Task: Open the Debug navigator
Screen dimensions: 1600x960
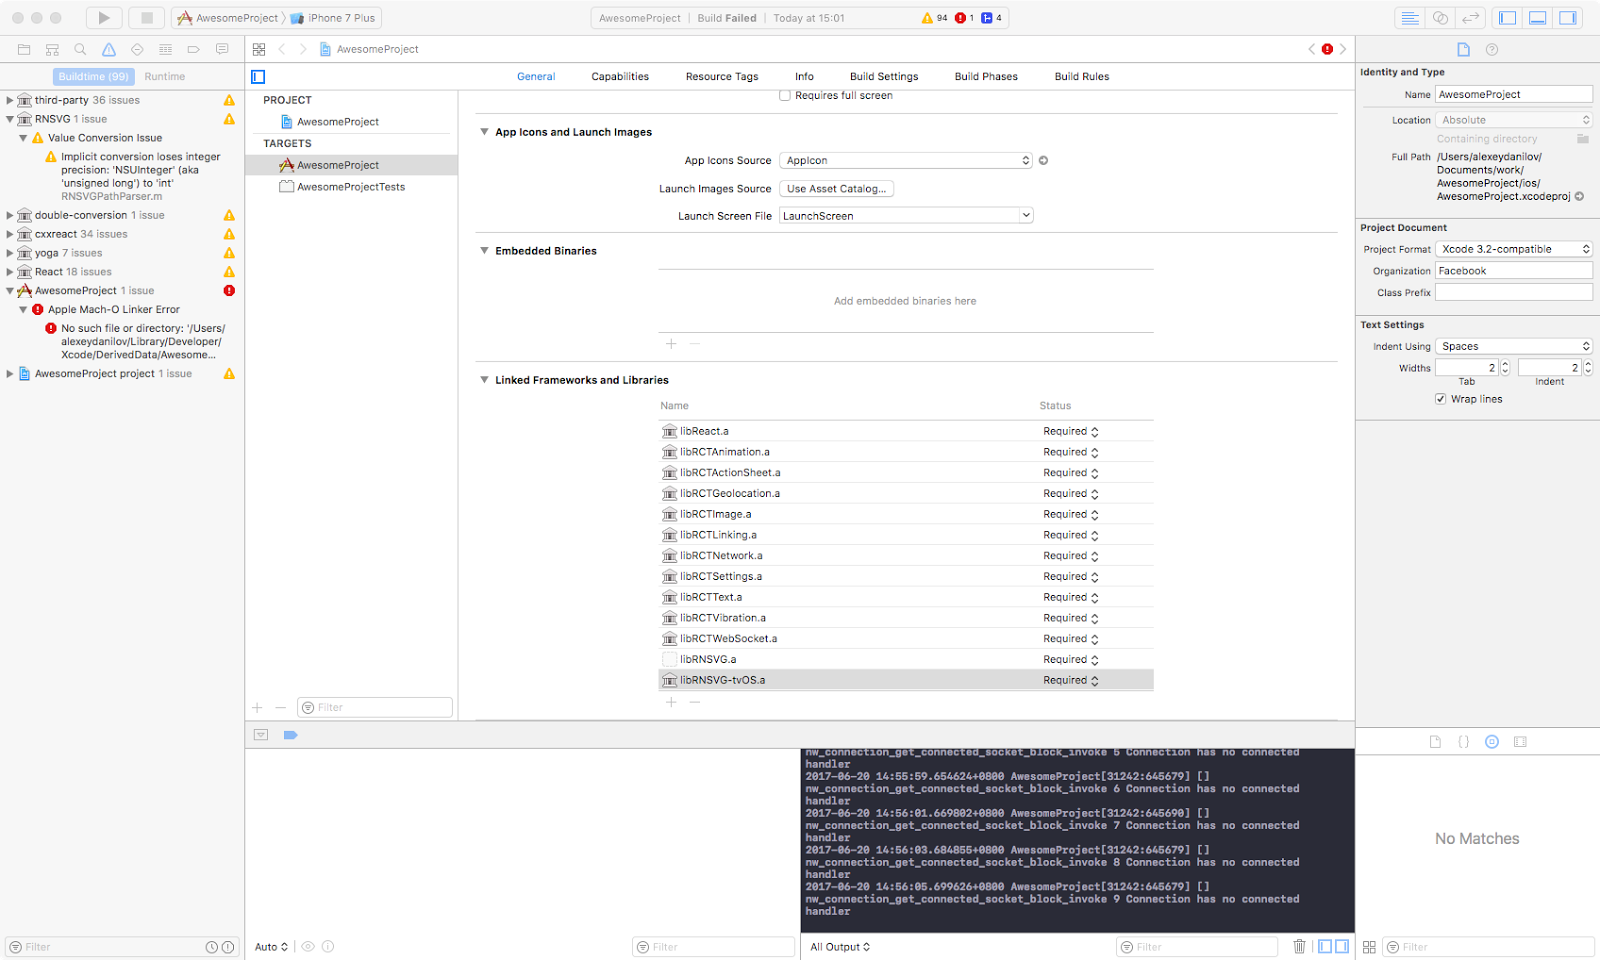Action: point(165,49)
